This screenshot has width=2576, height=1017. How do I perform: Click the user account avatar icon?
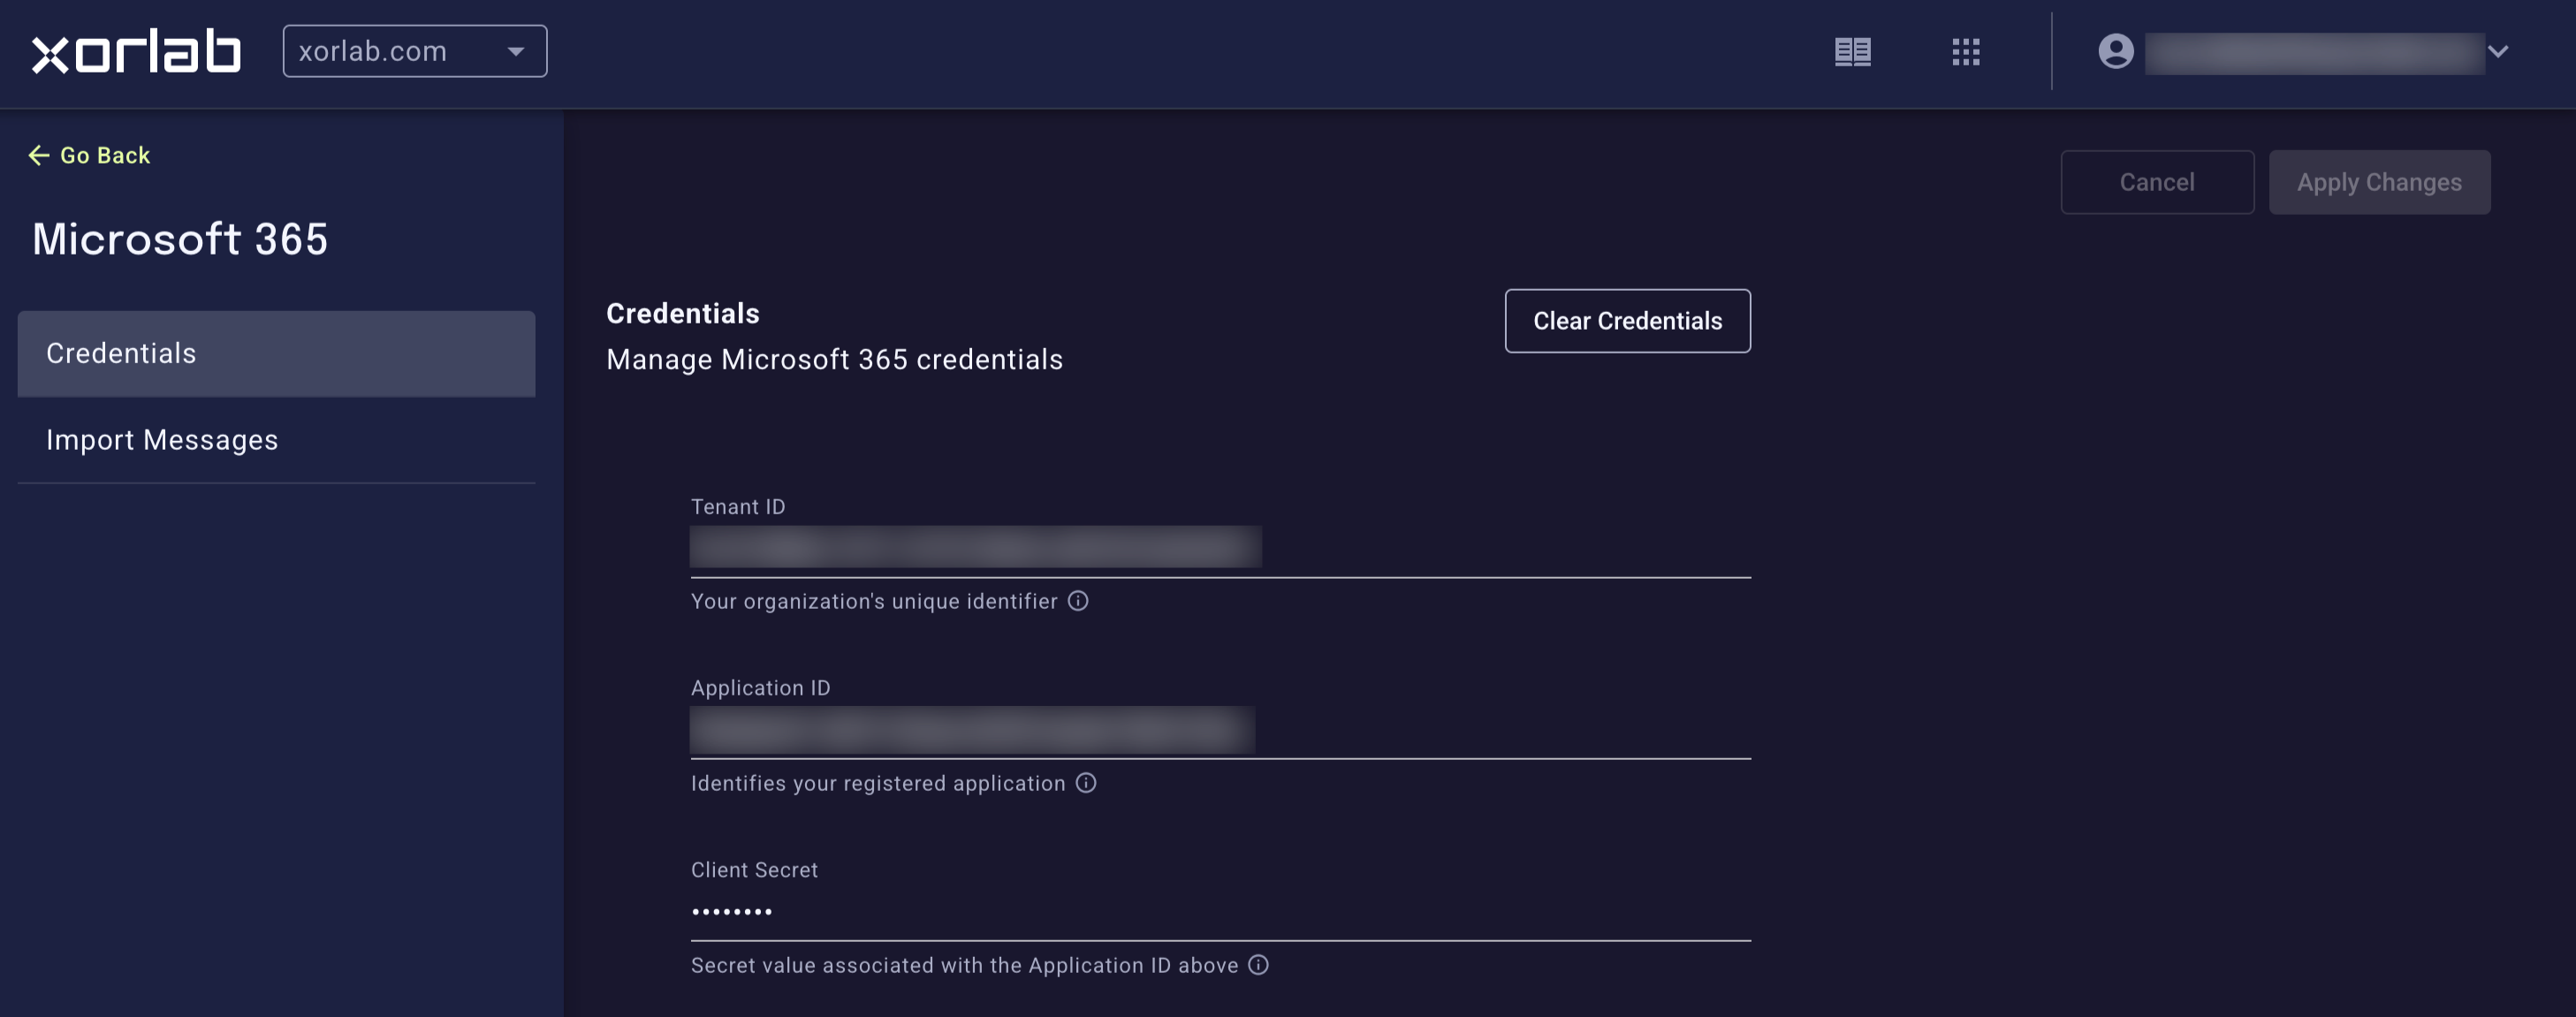(2115, 51)
